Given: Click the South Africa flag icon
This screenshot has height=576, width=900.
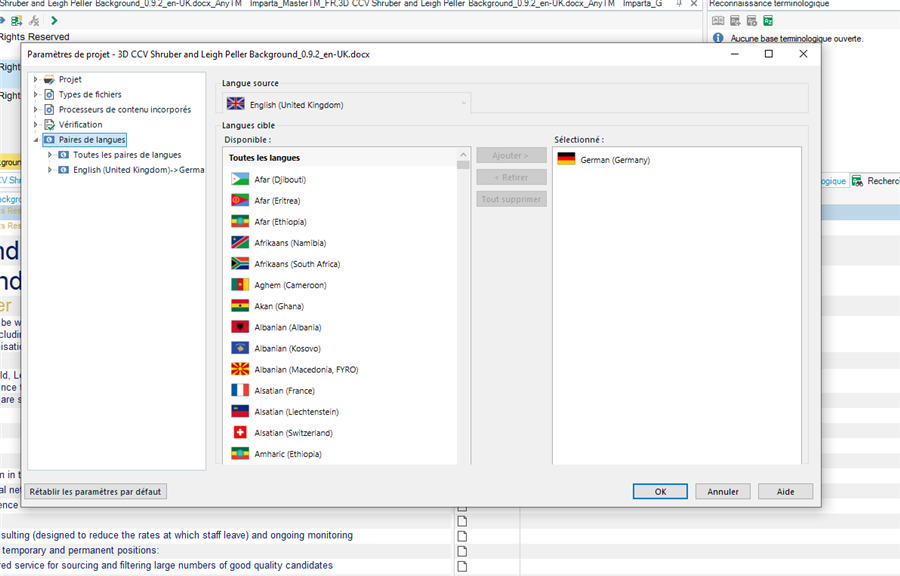Looking at the screenshot, I should click(x=240, y=263).
